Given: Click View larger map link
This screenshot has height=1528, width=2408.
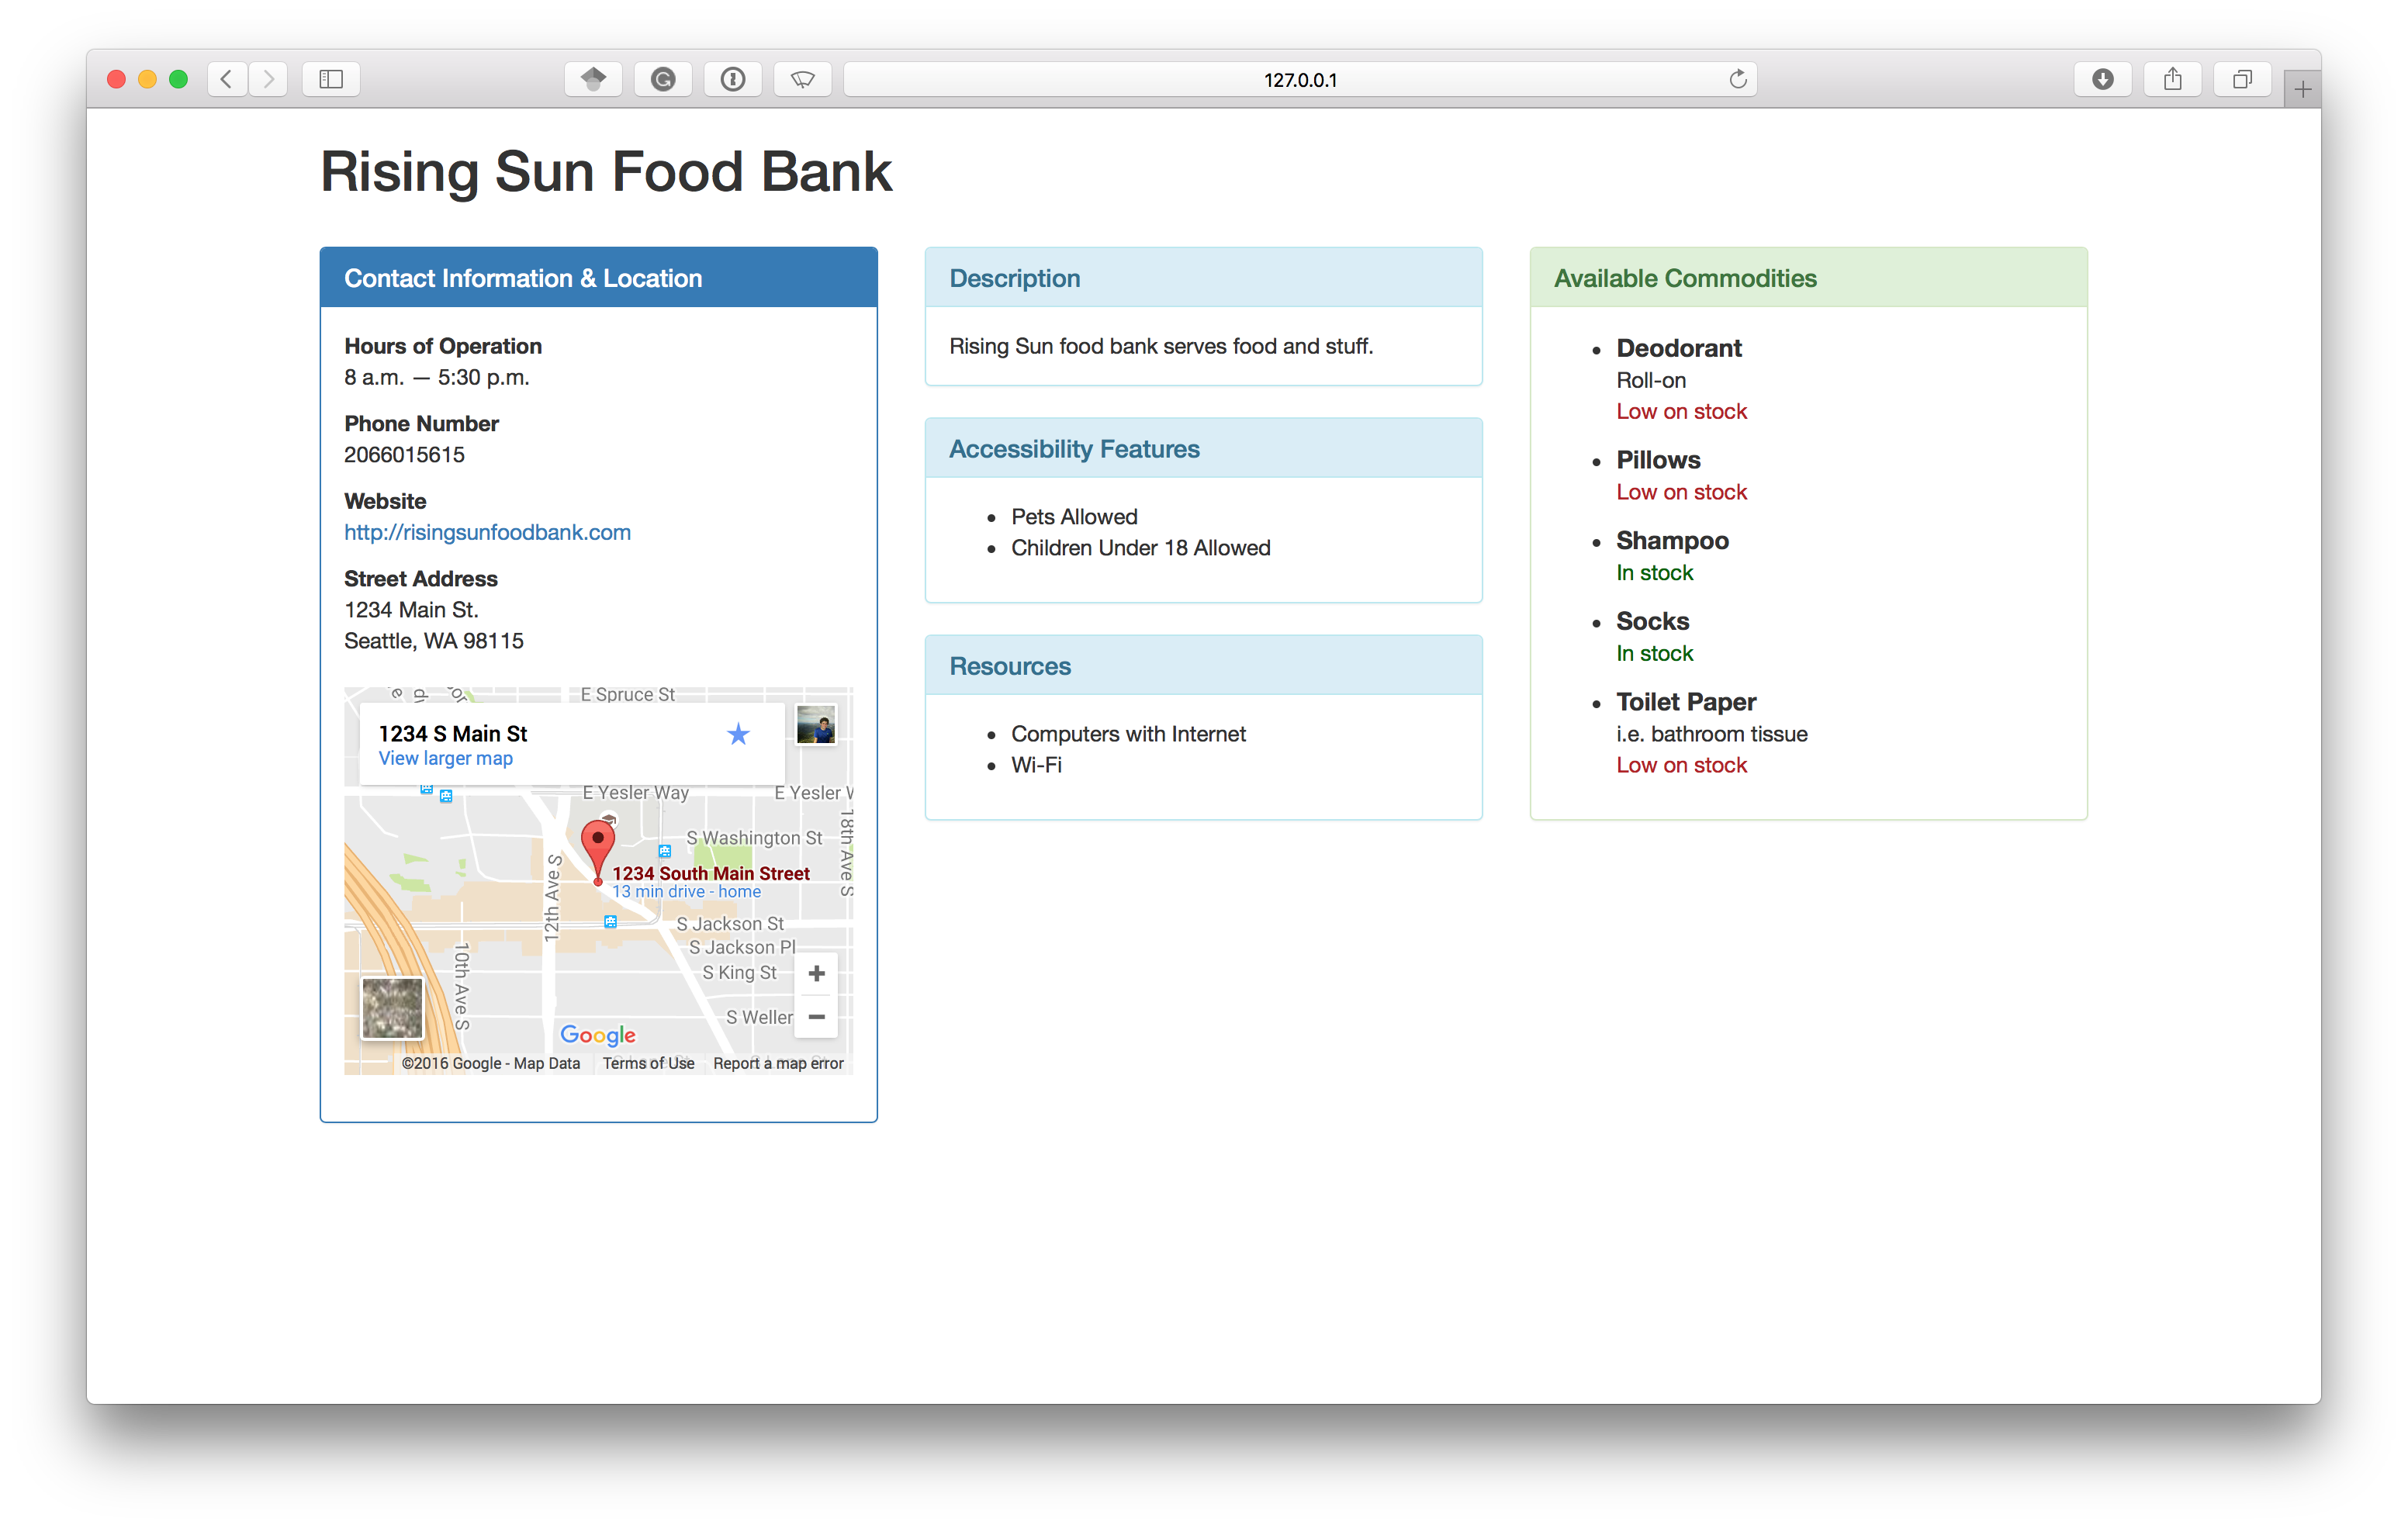Looking at the screenshot, I should (445, 758).
